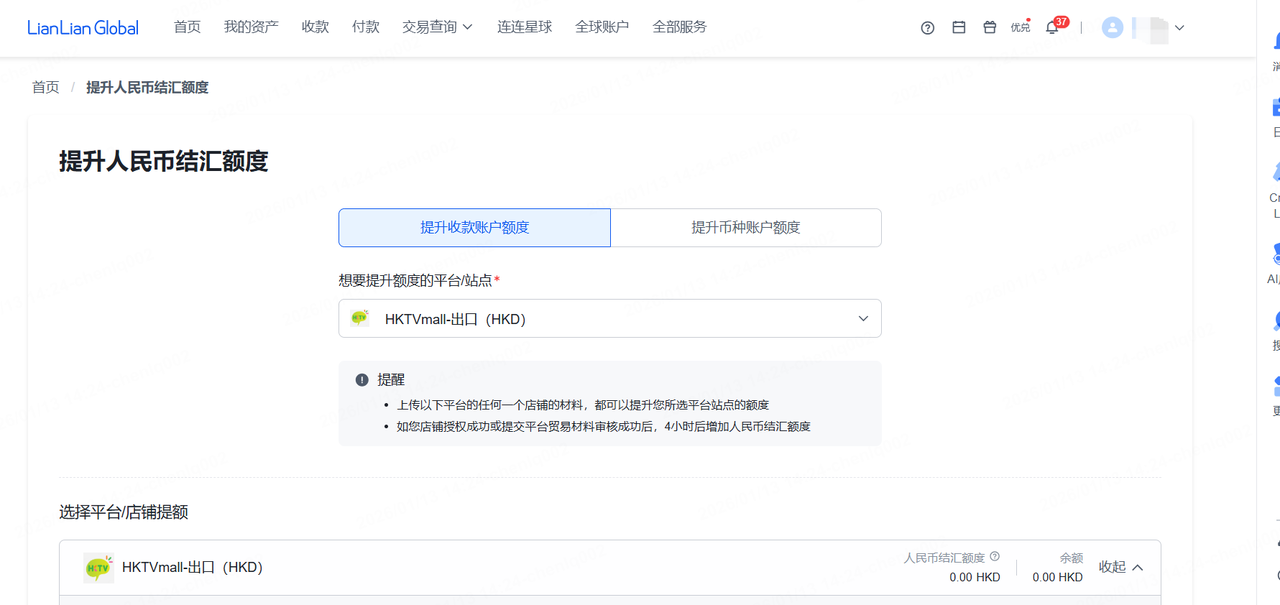1280x605 pixels.
Task: Select the 提升收款账户额度 tab
Action: pos(475,228)
